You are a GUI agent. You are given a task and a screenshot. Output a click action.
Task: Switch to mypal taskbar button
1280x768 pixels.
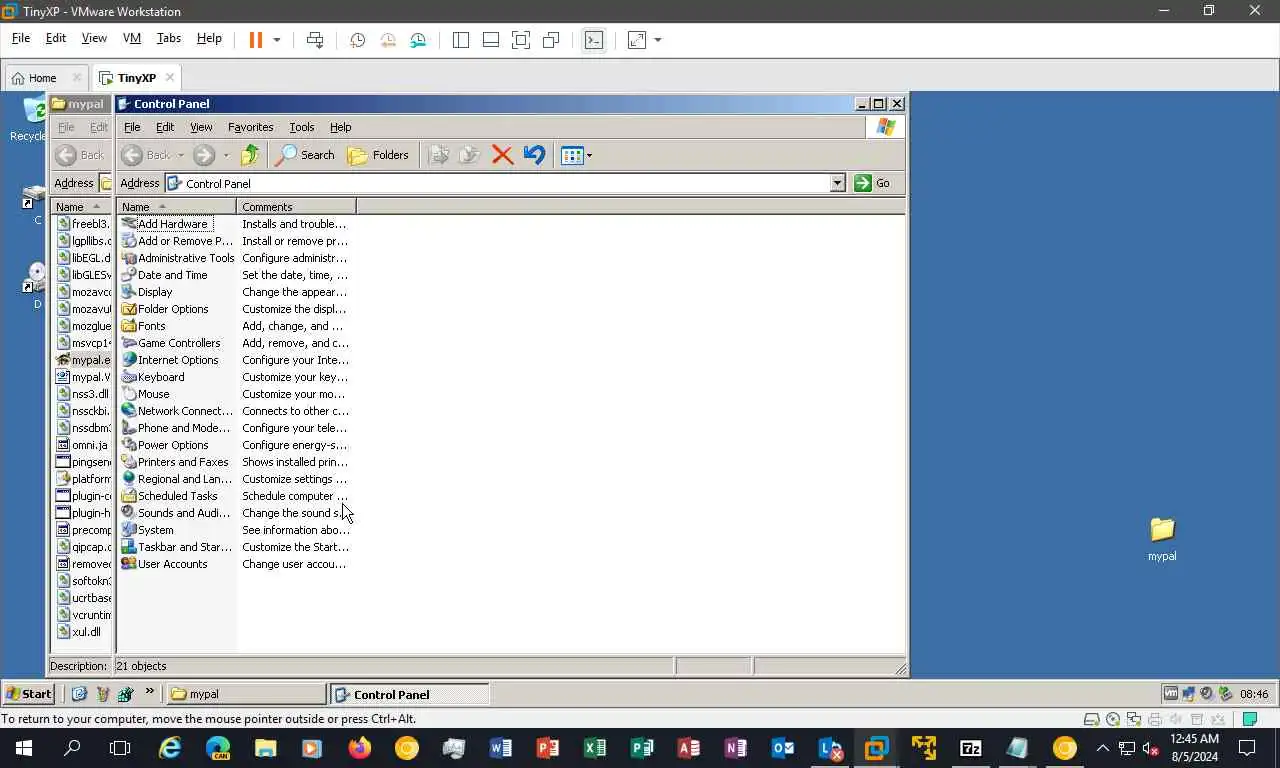click(246, 694)
